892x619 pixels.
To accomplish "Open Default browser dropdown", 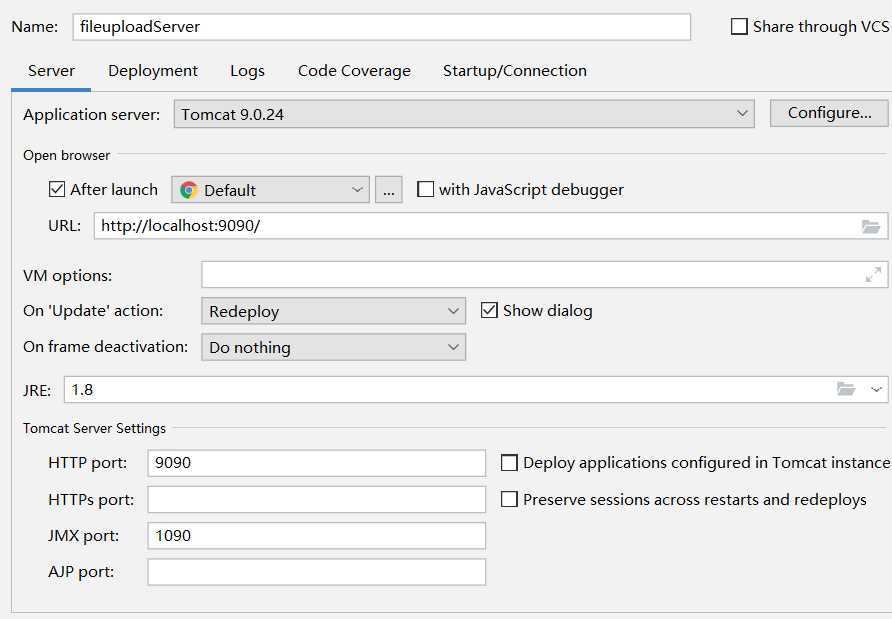I will [x=270, y=189].
